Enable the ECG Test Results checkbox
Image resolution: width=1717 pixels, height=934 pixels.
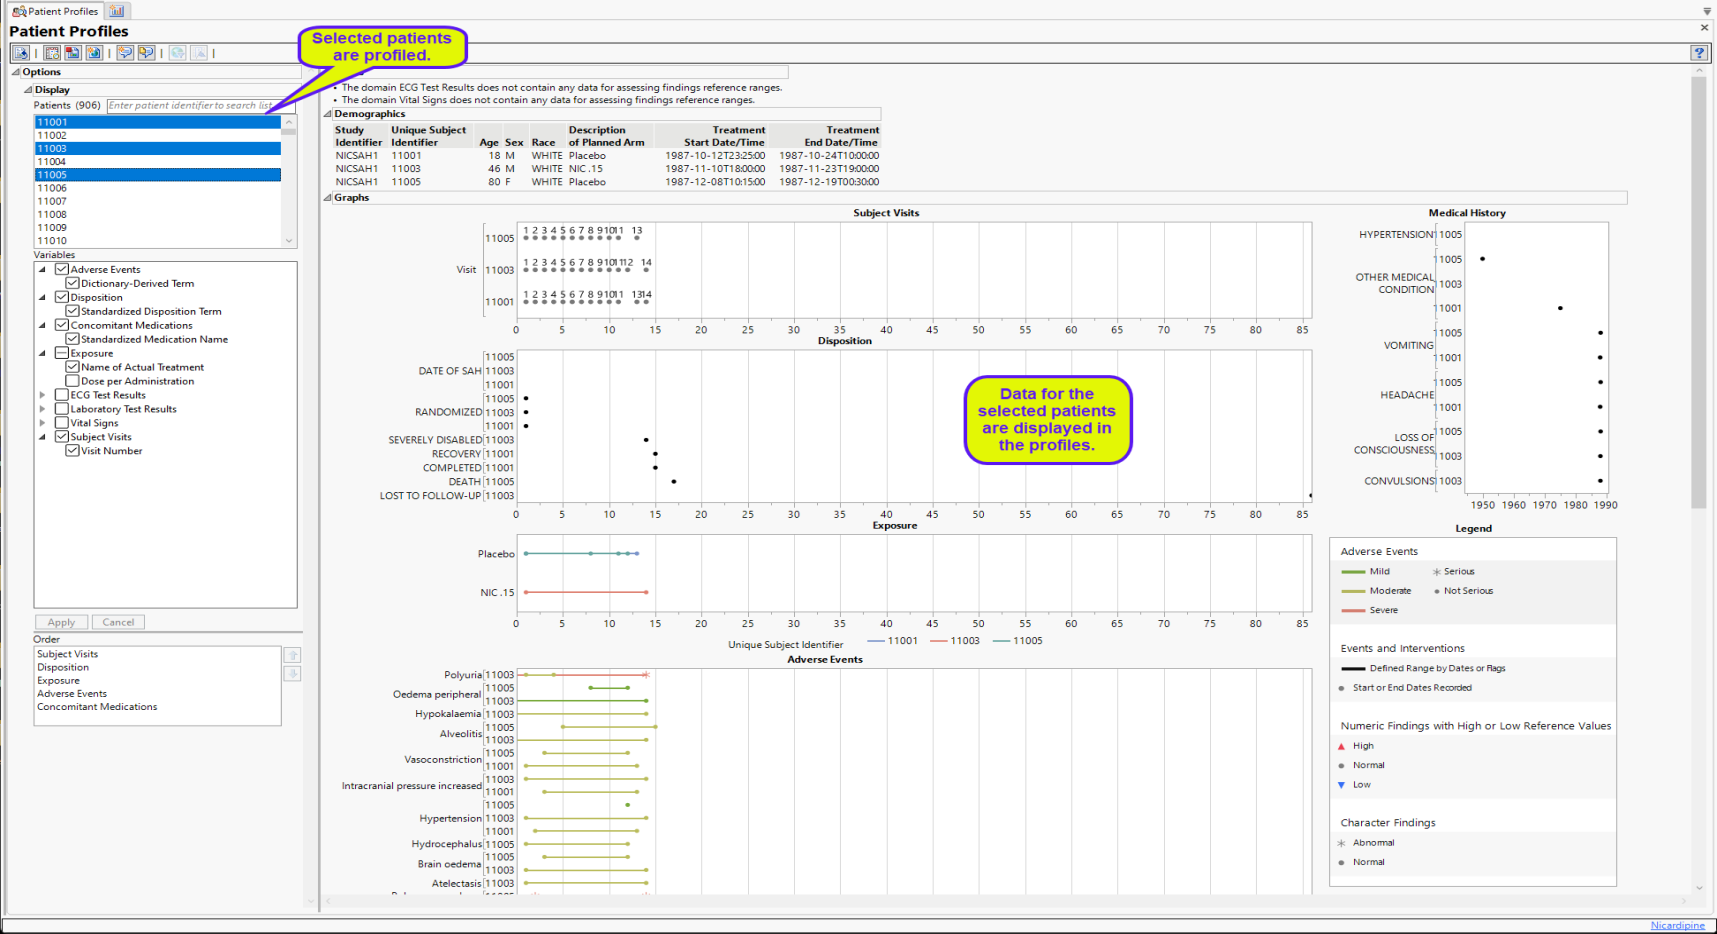tap(62, 395)
